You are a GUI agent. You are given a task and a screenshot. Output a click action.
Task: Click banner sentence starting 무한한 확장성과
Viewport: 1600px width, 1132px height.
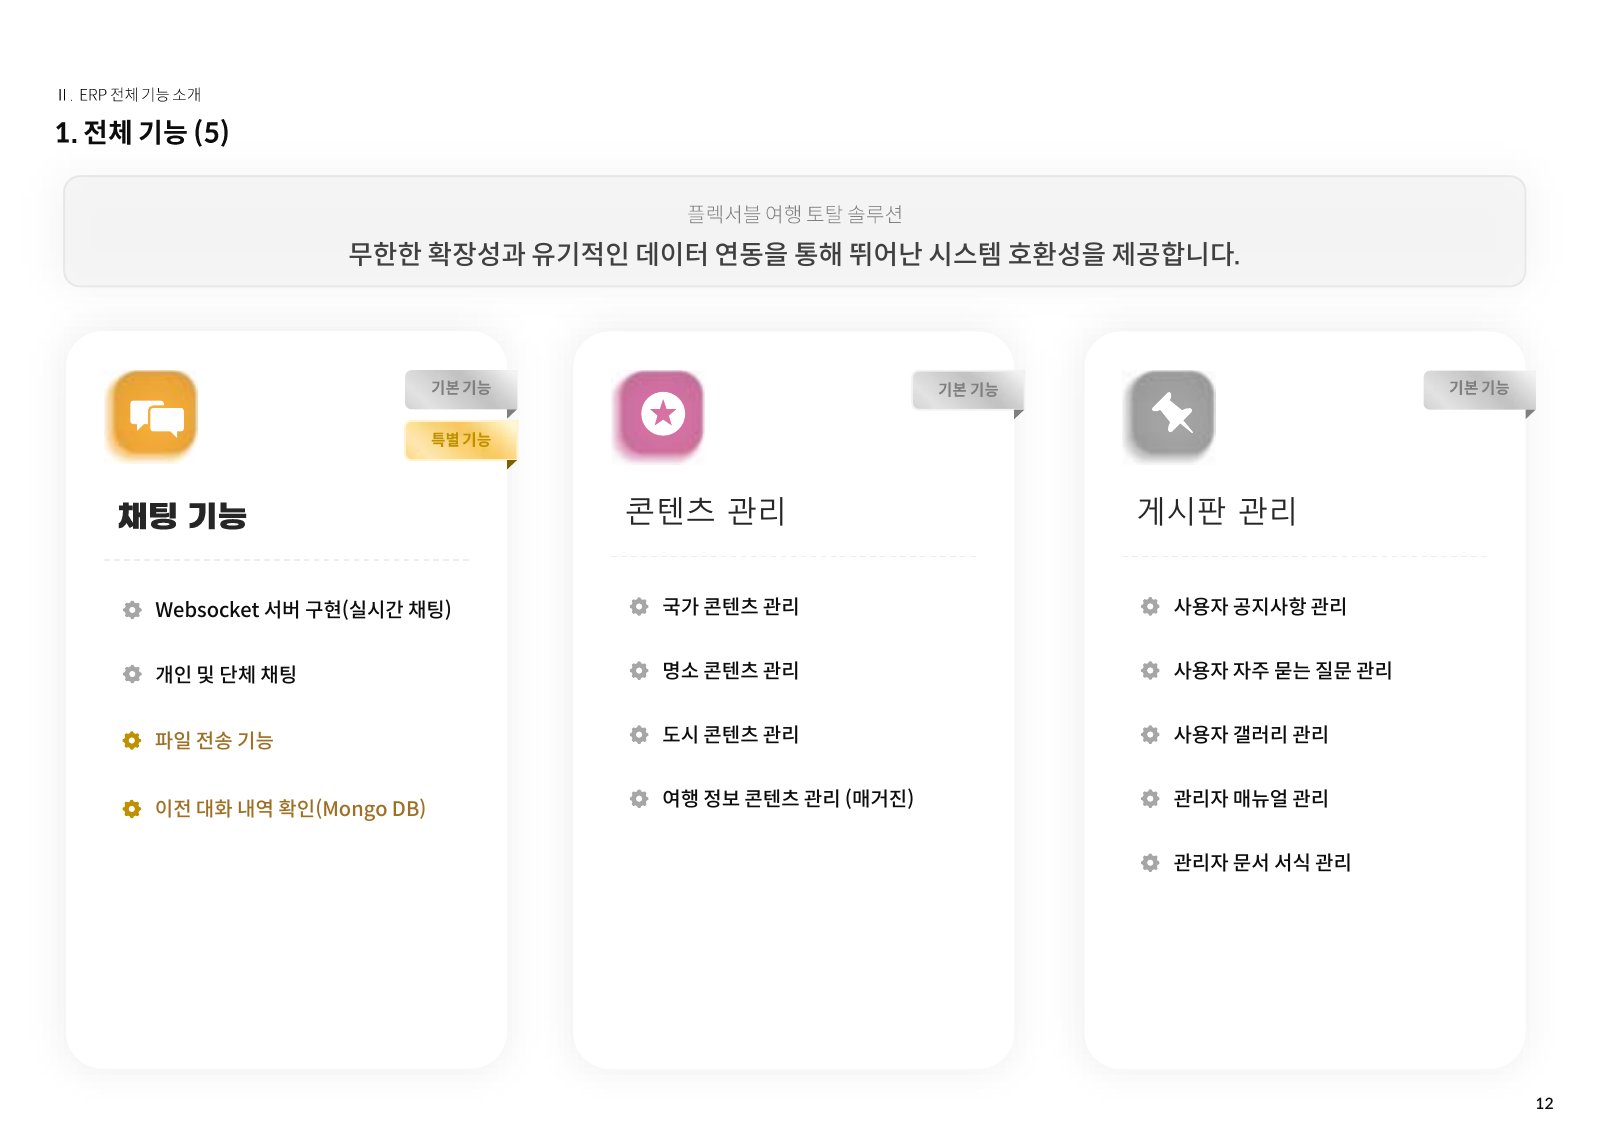tap(794, 254)
